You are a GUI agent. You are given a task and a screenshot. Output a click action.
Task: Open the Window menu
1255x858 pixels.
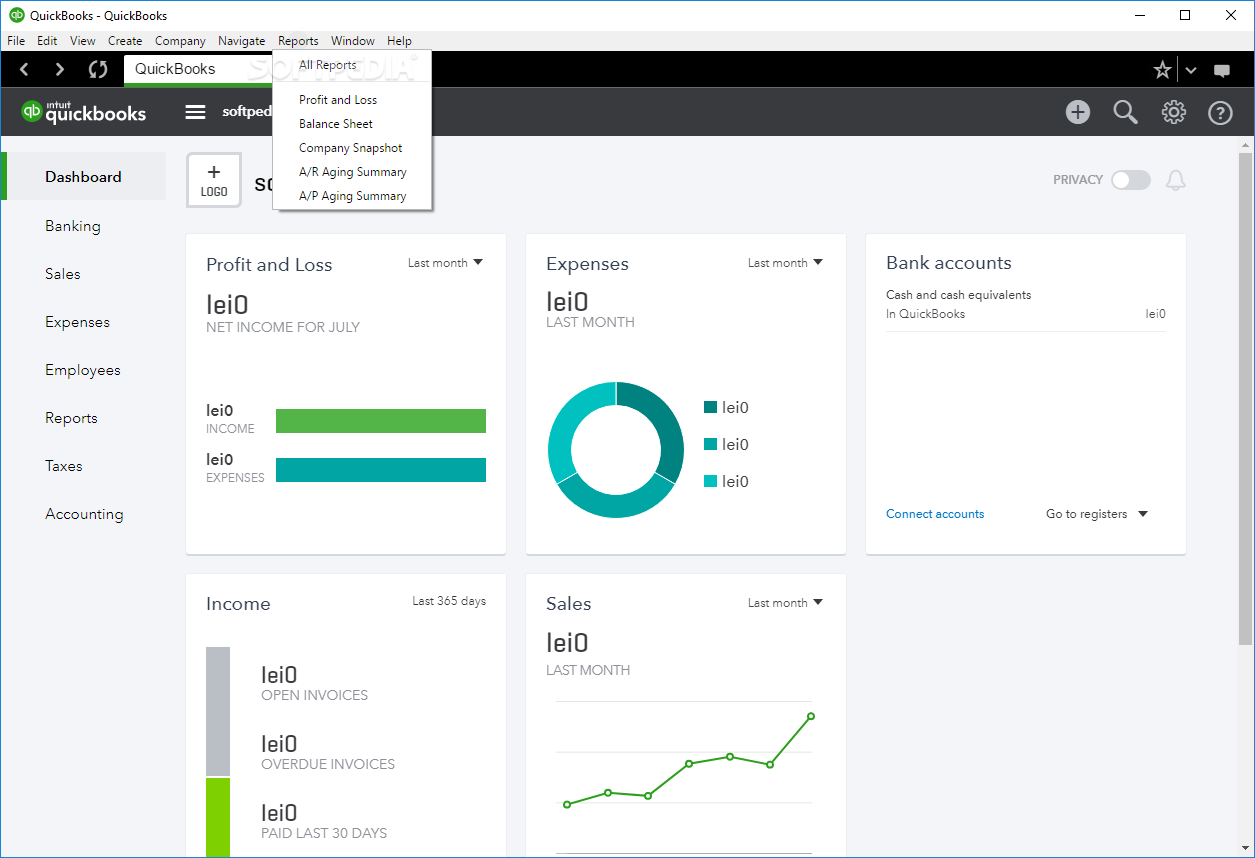[x=353, y=41]
